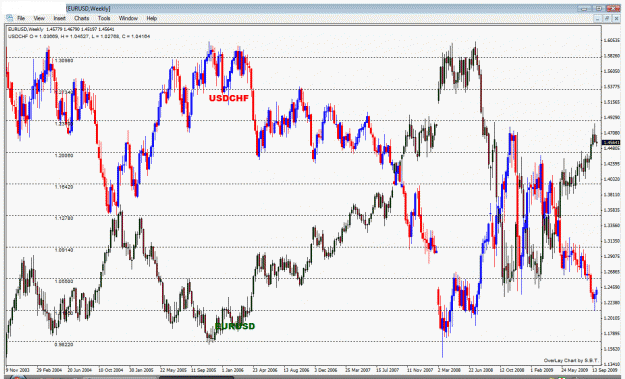Image resolution: width=625 pixels, height=379 pixels.
Task: Click the 9 Nov 2003 date label
Action: (18, 370)
